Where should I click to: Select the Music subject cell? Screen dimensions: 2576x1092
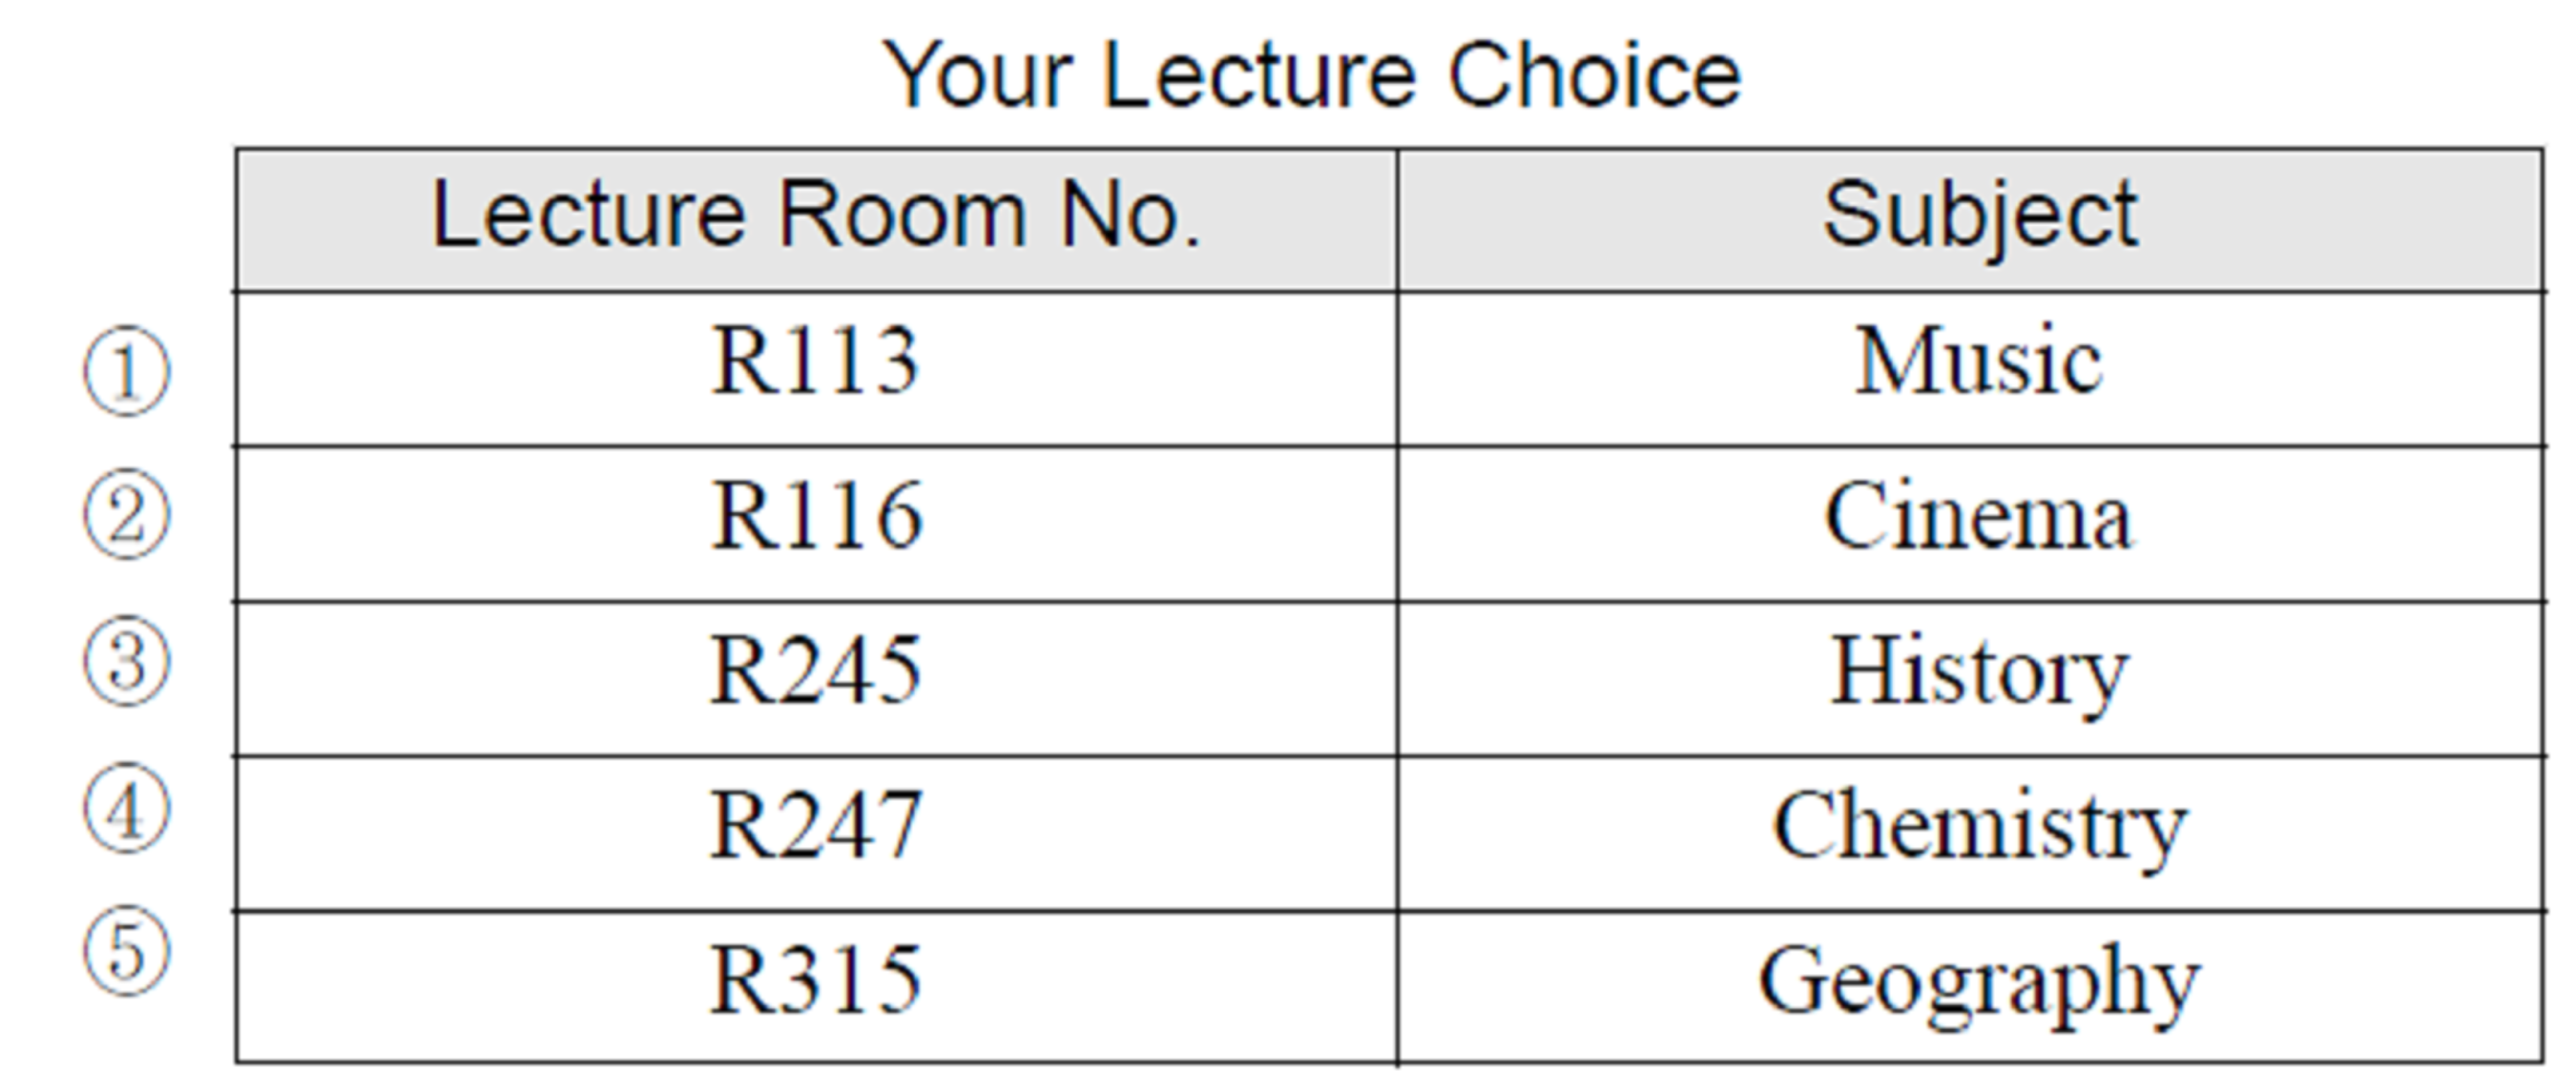[1971, 369]
